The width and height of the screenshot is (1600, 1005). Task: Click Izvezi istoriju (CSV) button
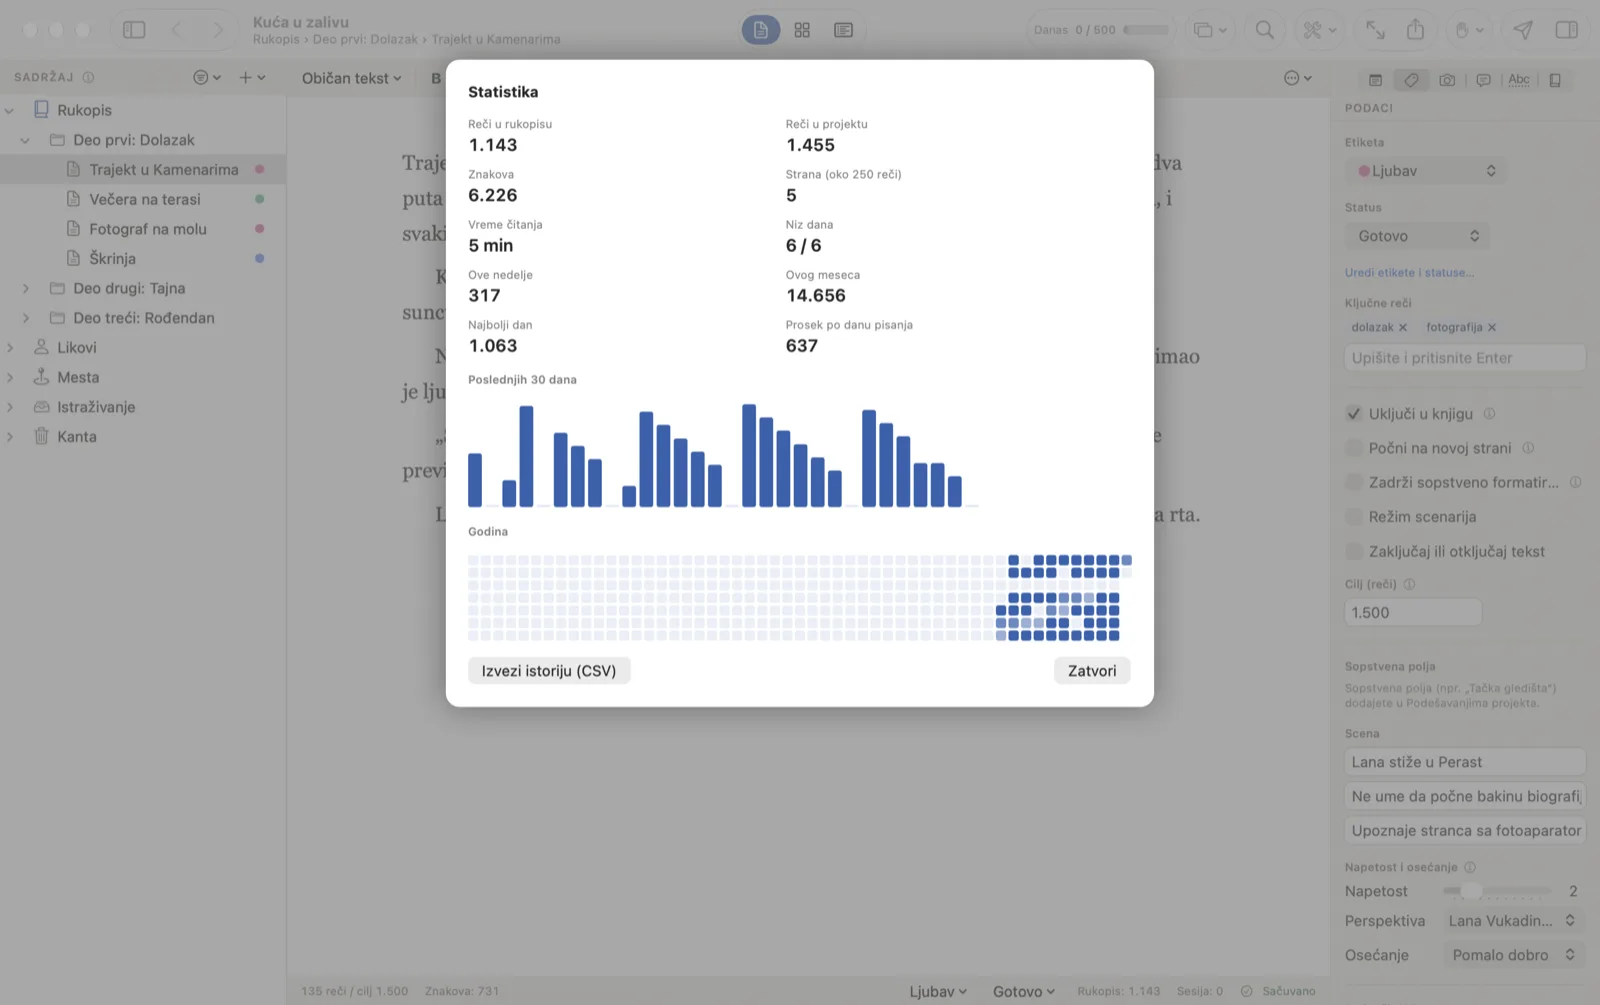click(x=549, y=671)
